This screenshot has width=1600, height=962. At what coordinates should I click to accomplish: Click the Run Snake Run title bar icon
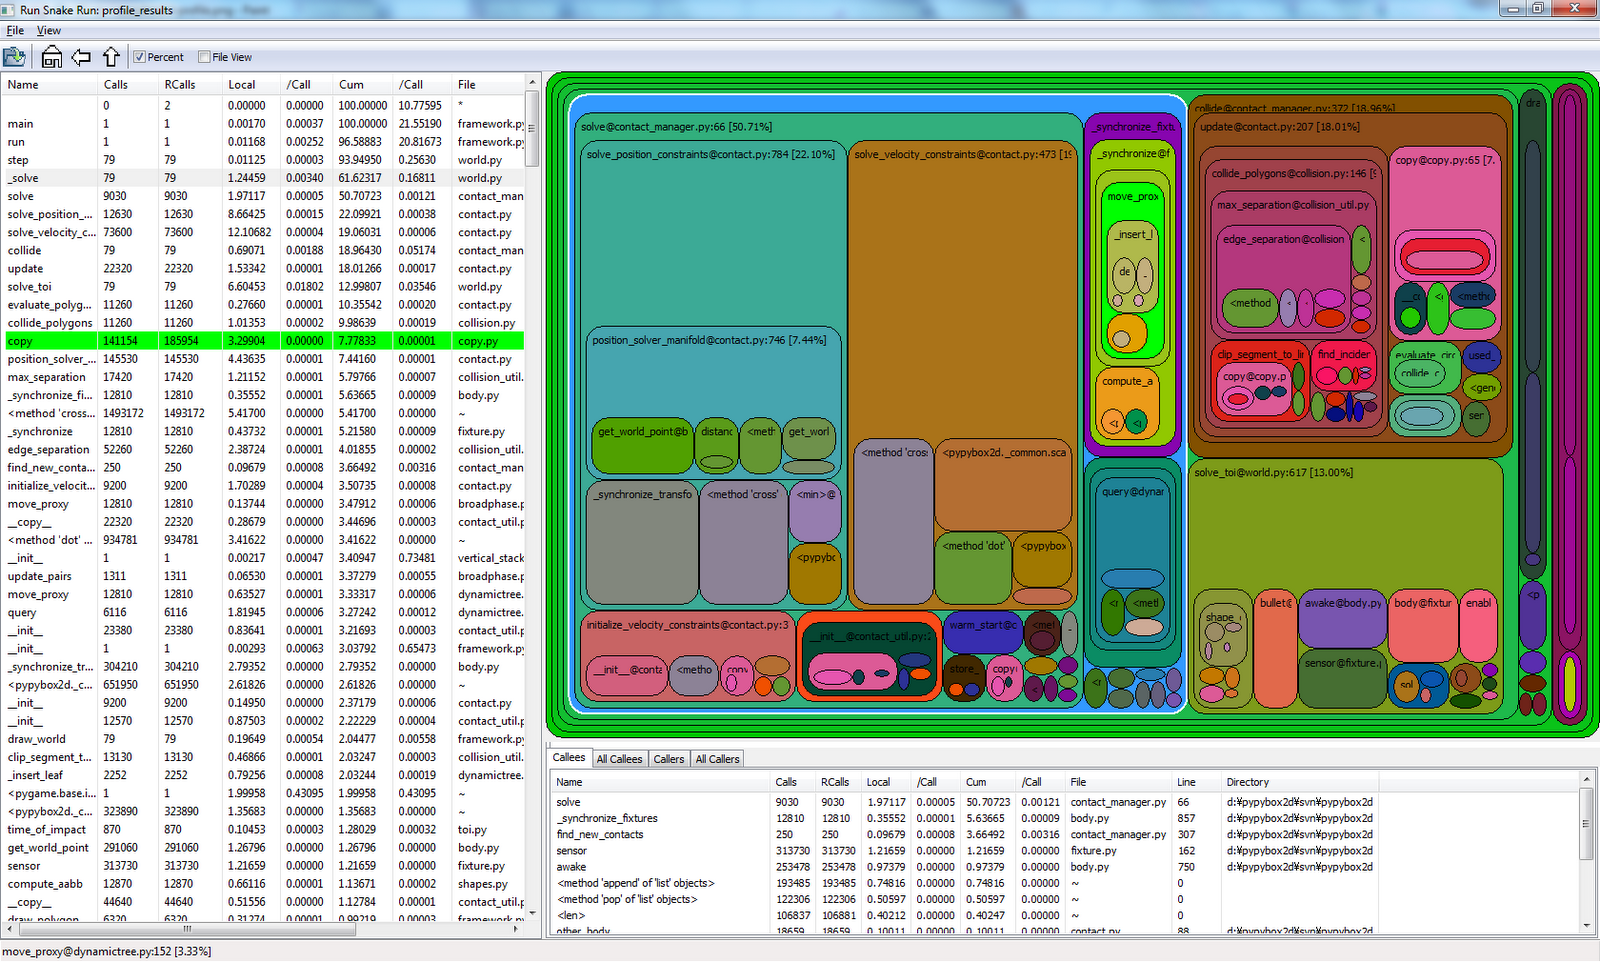(10, 9)
